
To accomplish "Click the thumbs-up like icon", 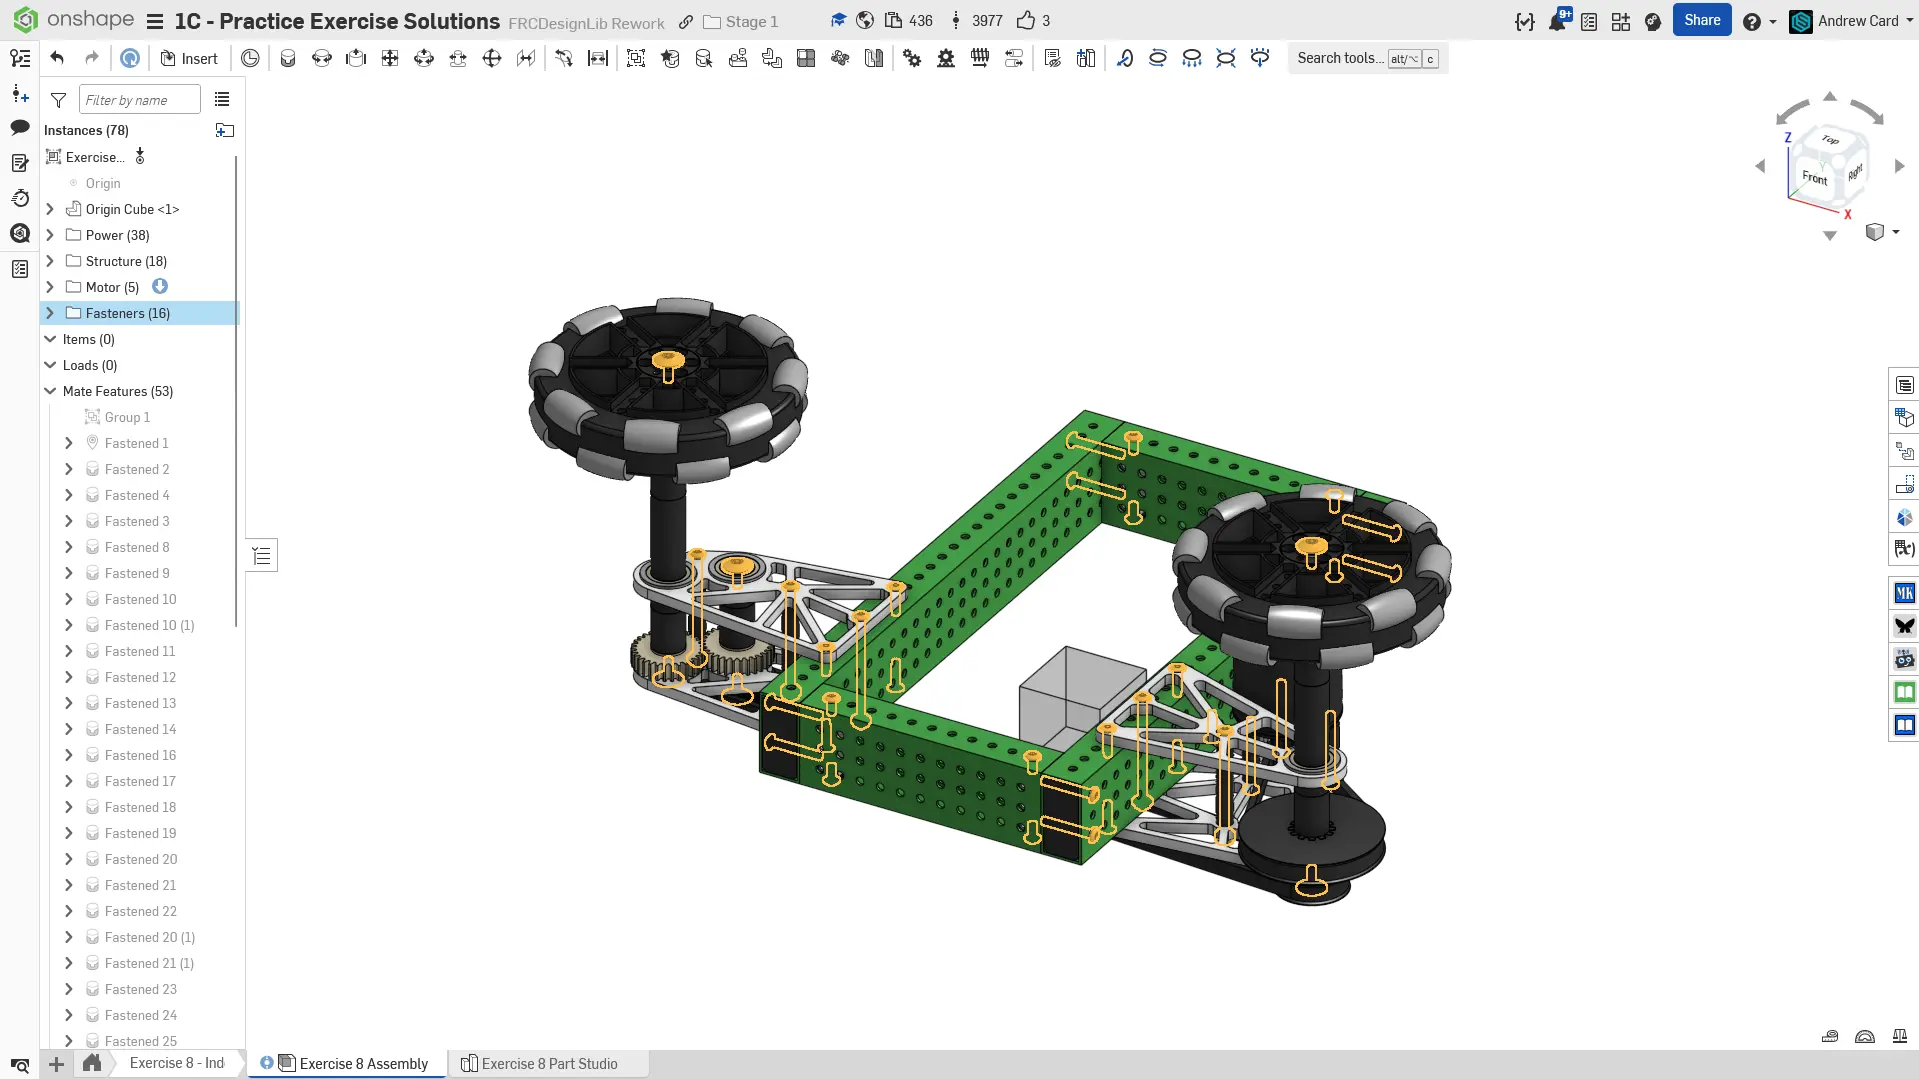I will coord(1026,21).
